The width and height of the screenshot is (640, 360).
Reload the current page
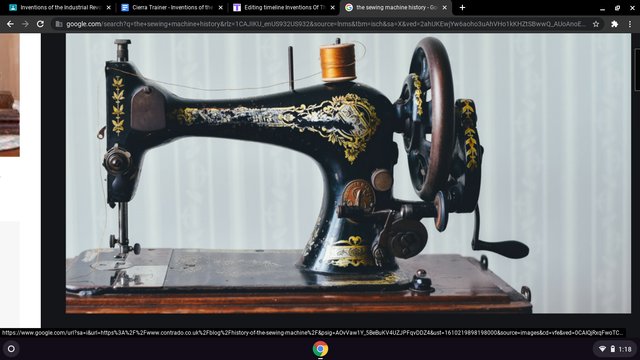point(40,24)
